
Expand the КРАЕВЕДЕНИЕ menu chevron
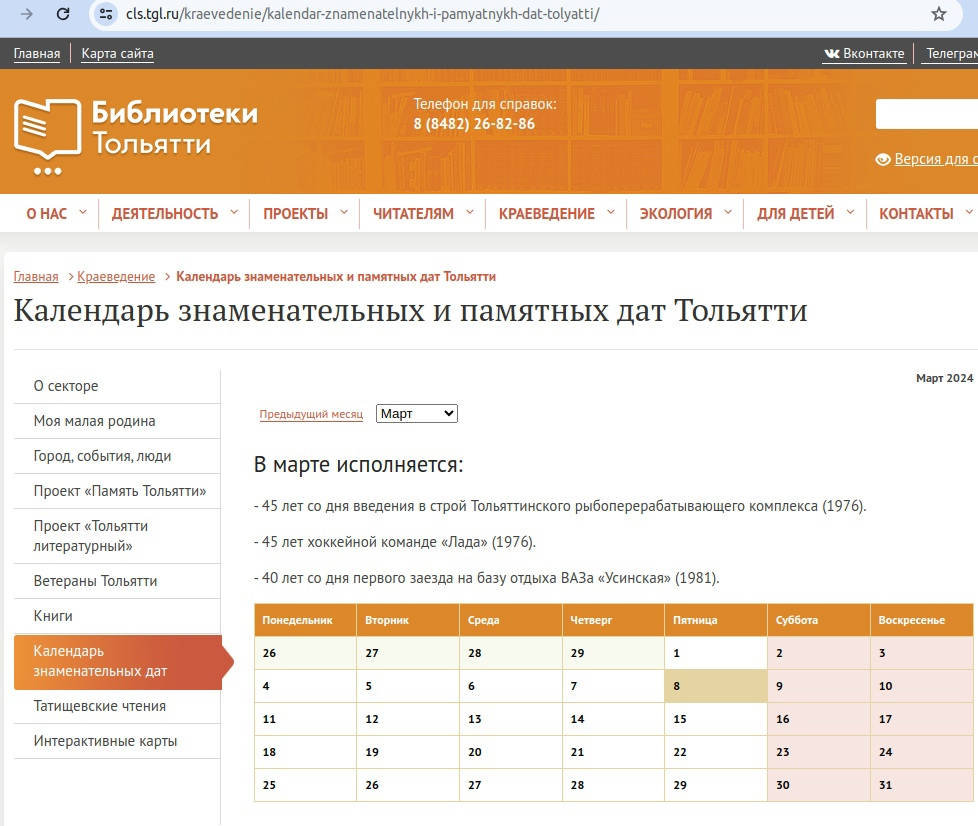pos(611,213)
